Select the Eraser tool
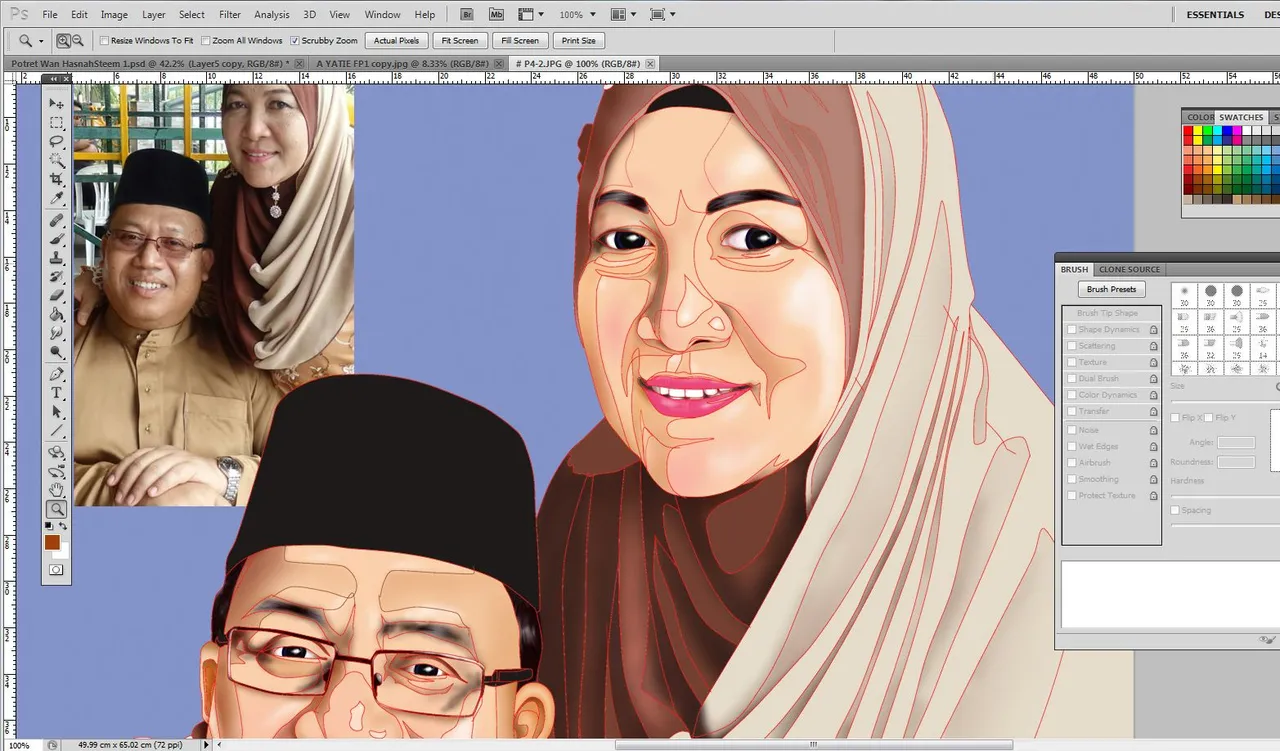The height and width of the screenshot is (751, 1280). (56, 296)
